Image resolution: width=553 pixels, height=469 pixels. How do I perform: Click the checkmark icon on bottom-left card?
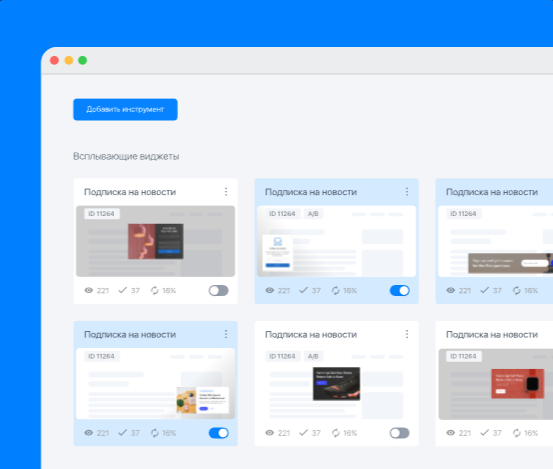tap(122, 433)
